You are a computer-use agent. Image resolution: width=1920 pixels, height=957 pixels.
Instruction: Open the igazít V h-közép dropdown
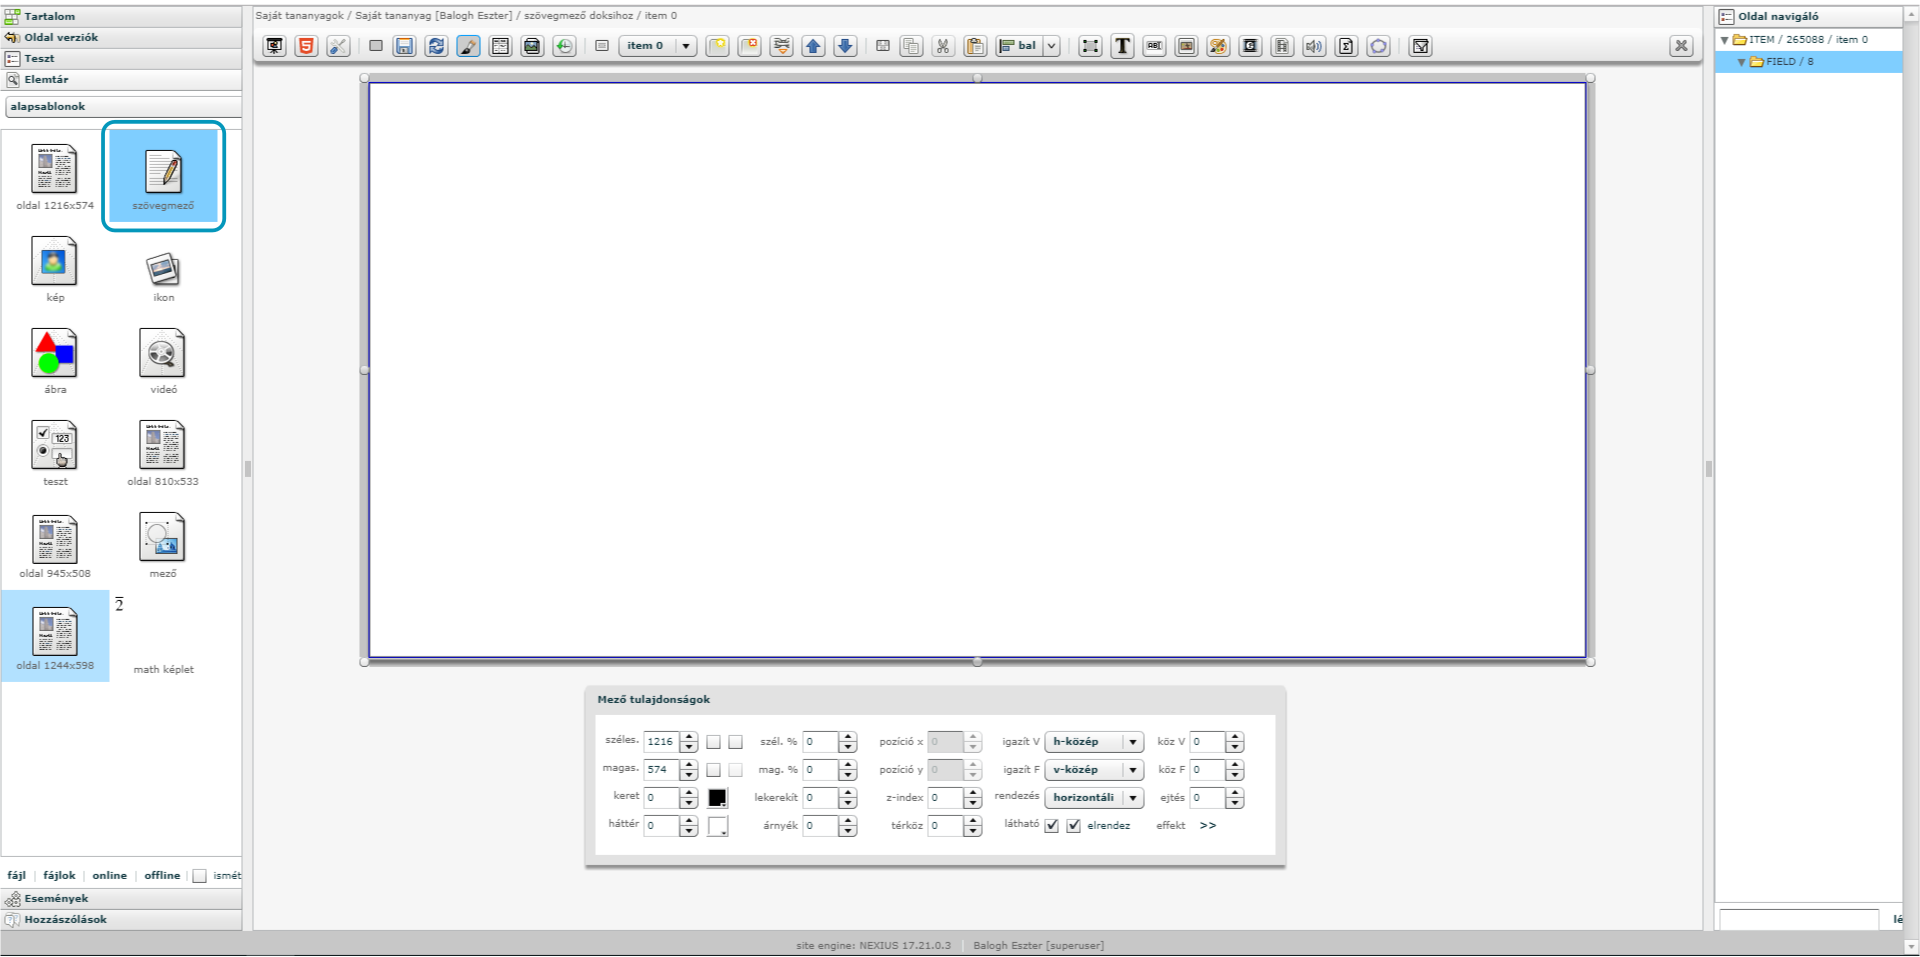click(x=1093, y=742)
